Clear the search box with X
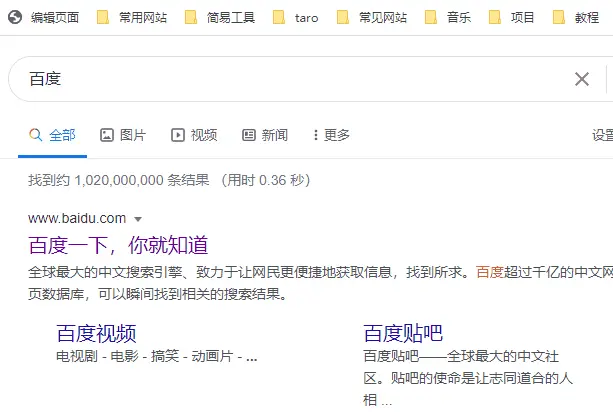This screenshot has height=416, width=613. (x=582, y=79)
